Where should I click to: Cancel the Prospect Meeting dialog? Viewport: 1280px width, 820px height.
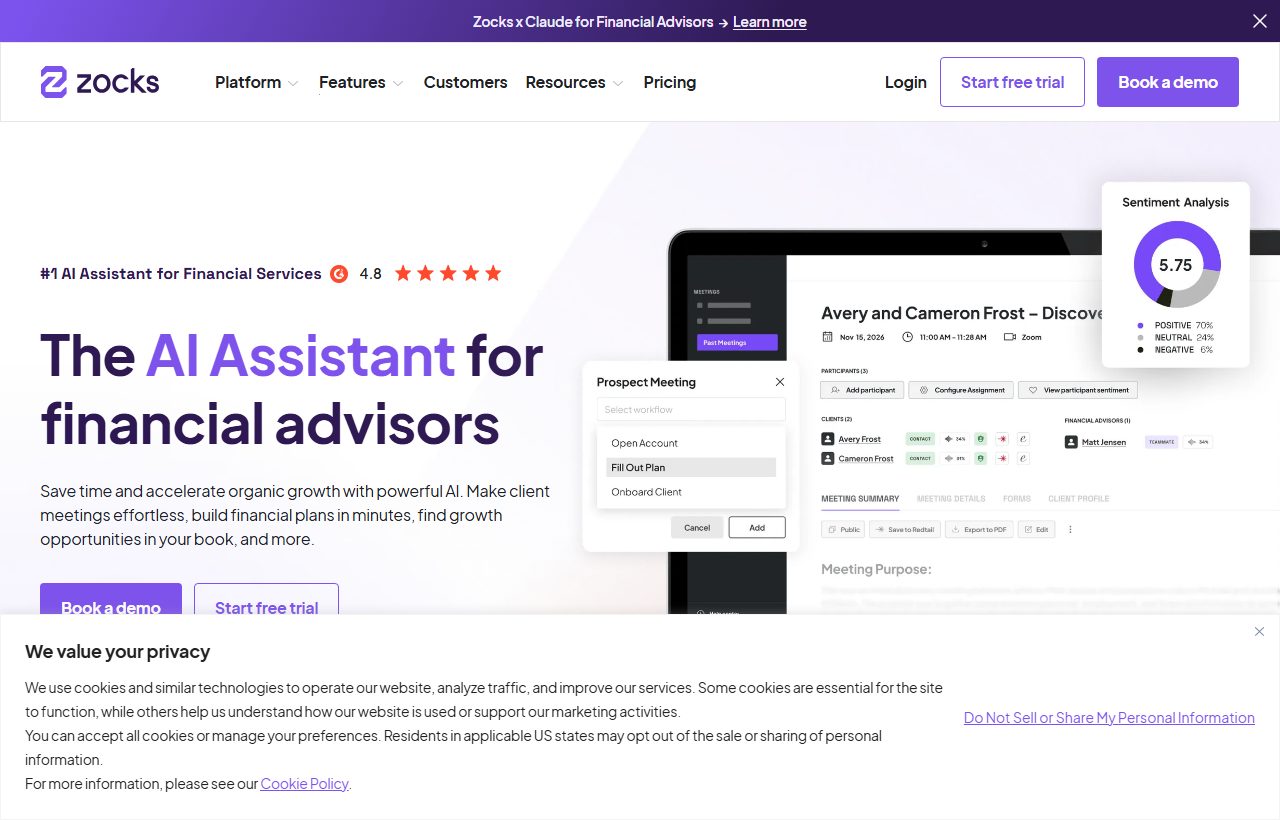(697, 527)
